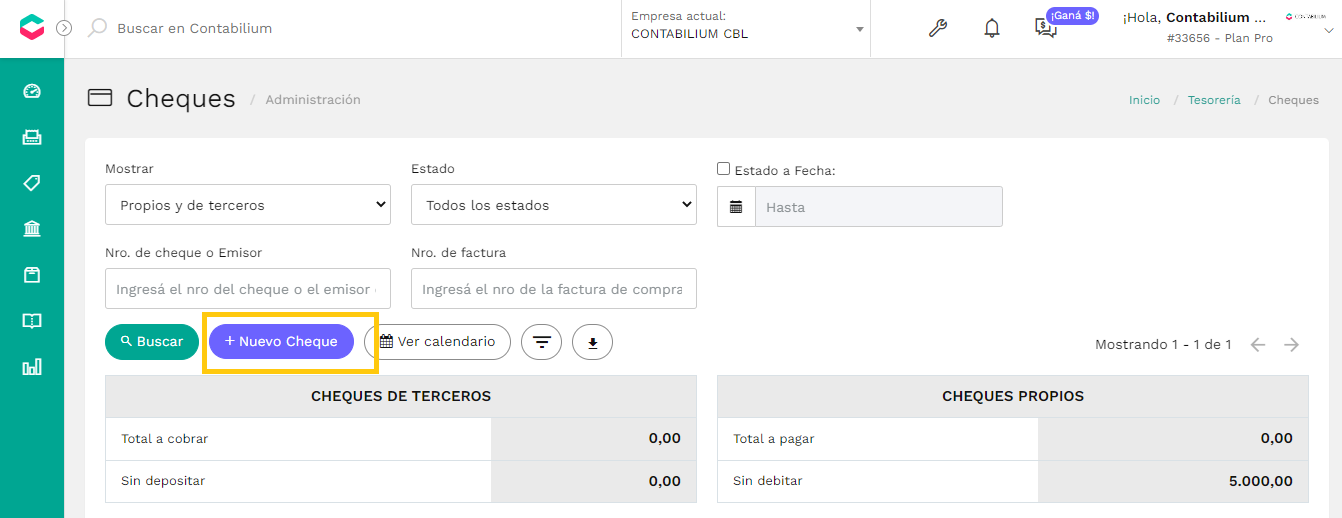This screenshot has height=518, width=1342.
Task: Expand the sidebar with the arrow toggle
Action: coord(64,28)
